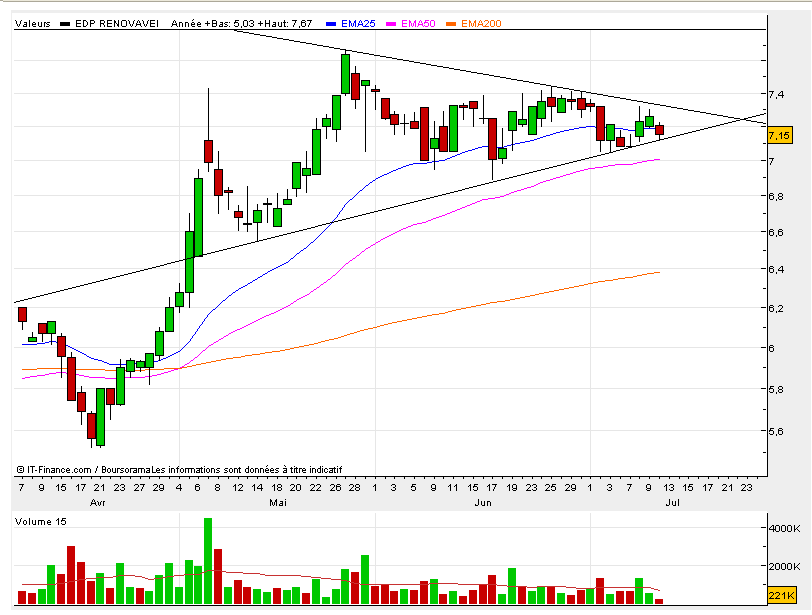The height and width of the screenshot is (615, 812).
Task: Click the 6,6 price axis label
Action: point(776,232)
